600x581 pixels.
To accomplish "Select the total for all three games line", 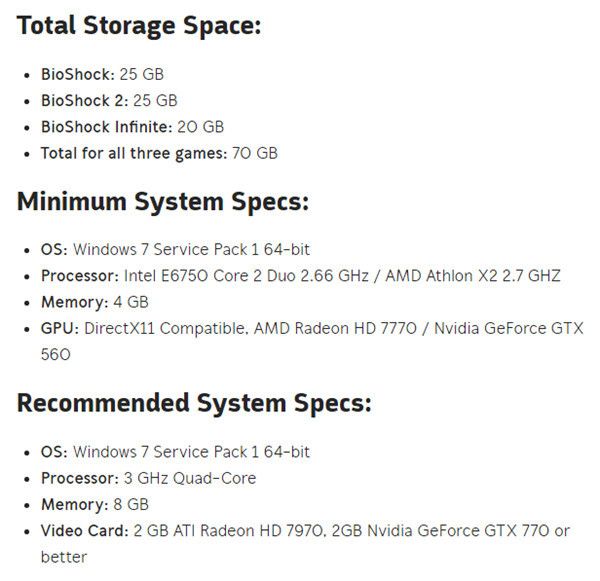I will click(x=159, y=153).
